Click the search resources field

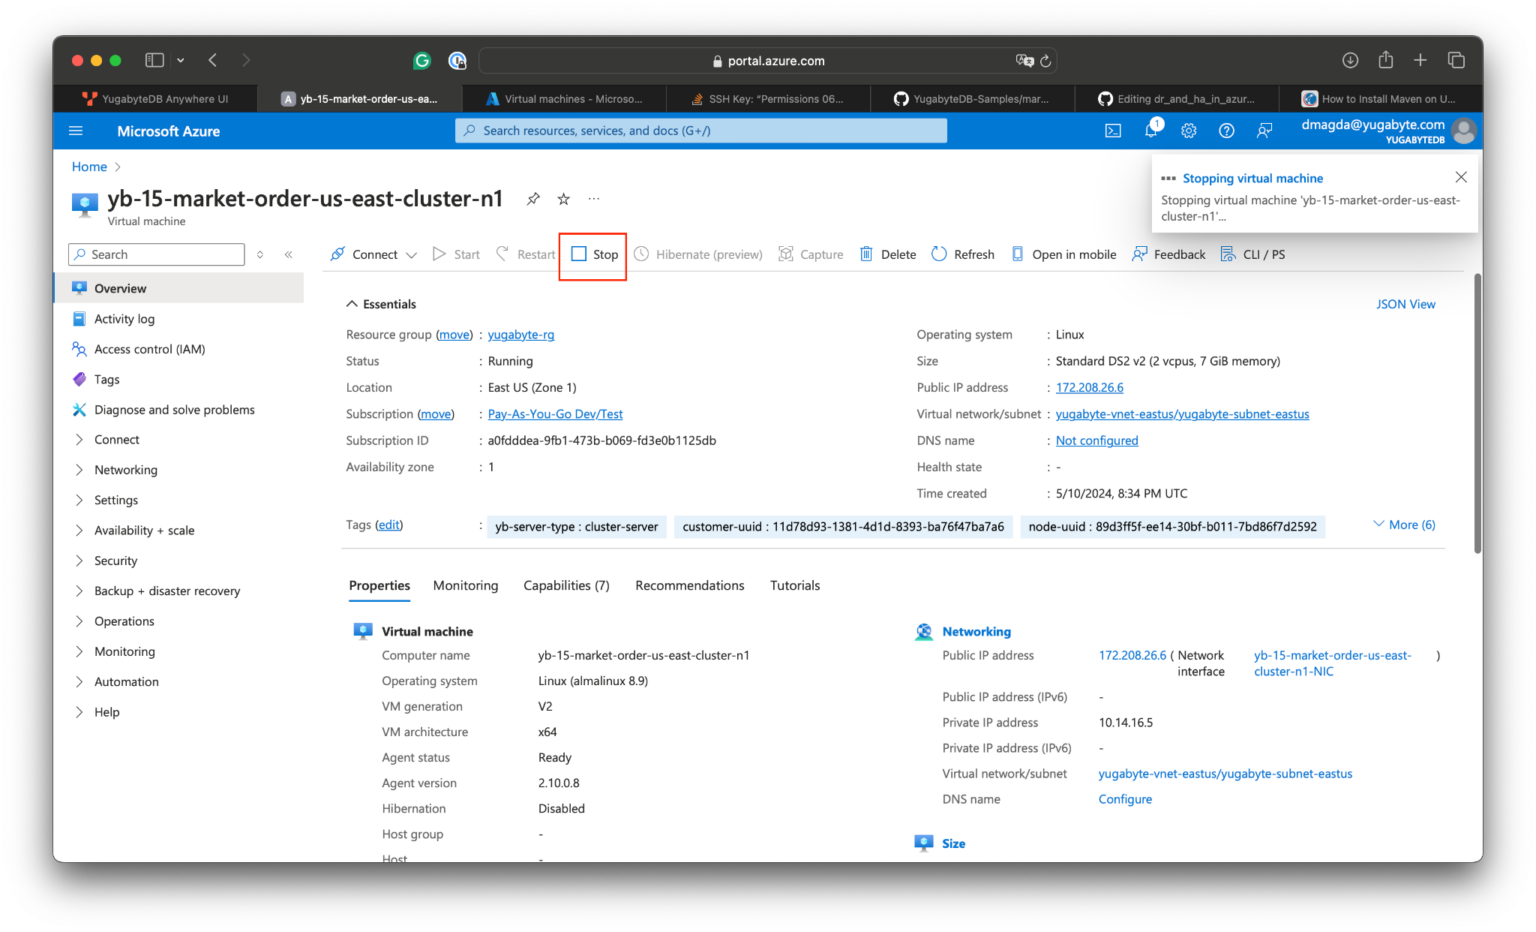(700, 130)
